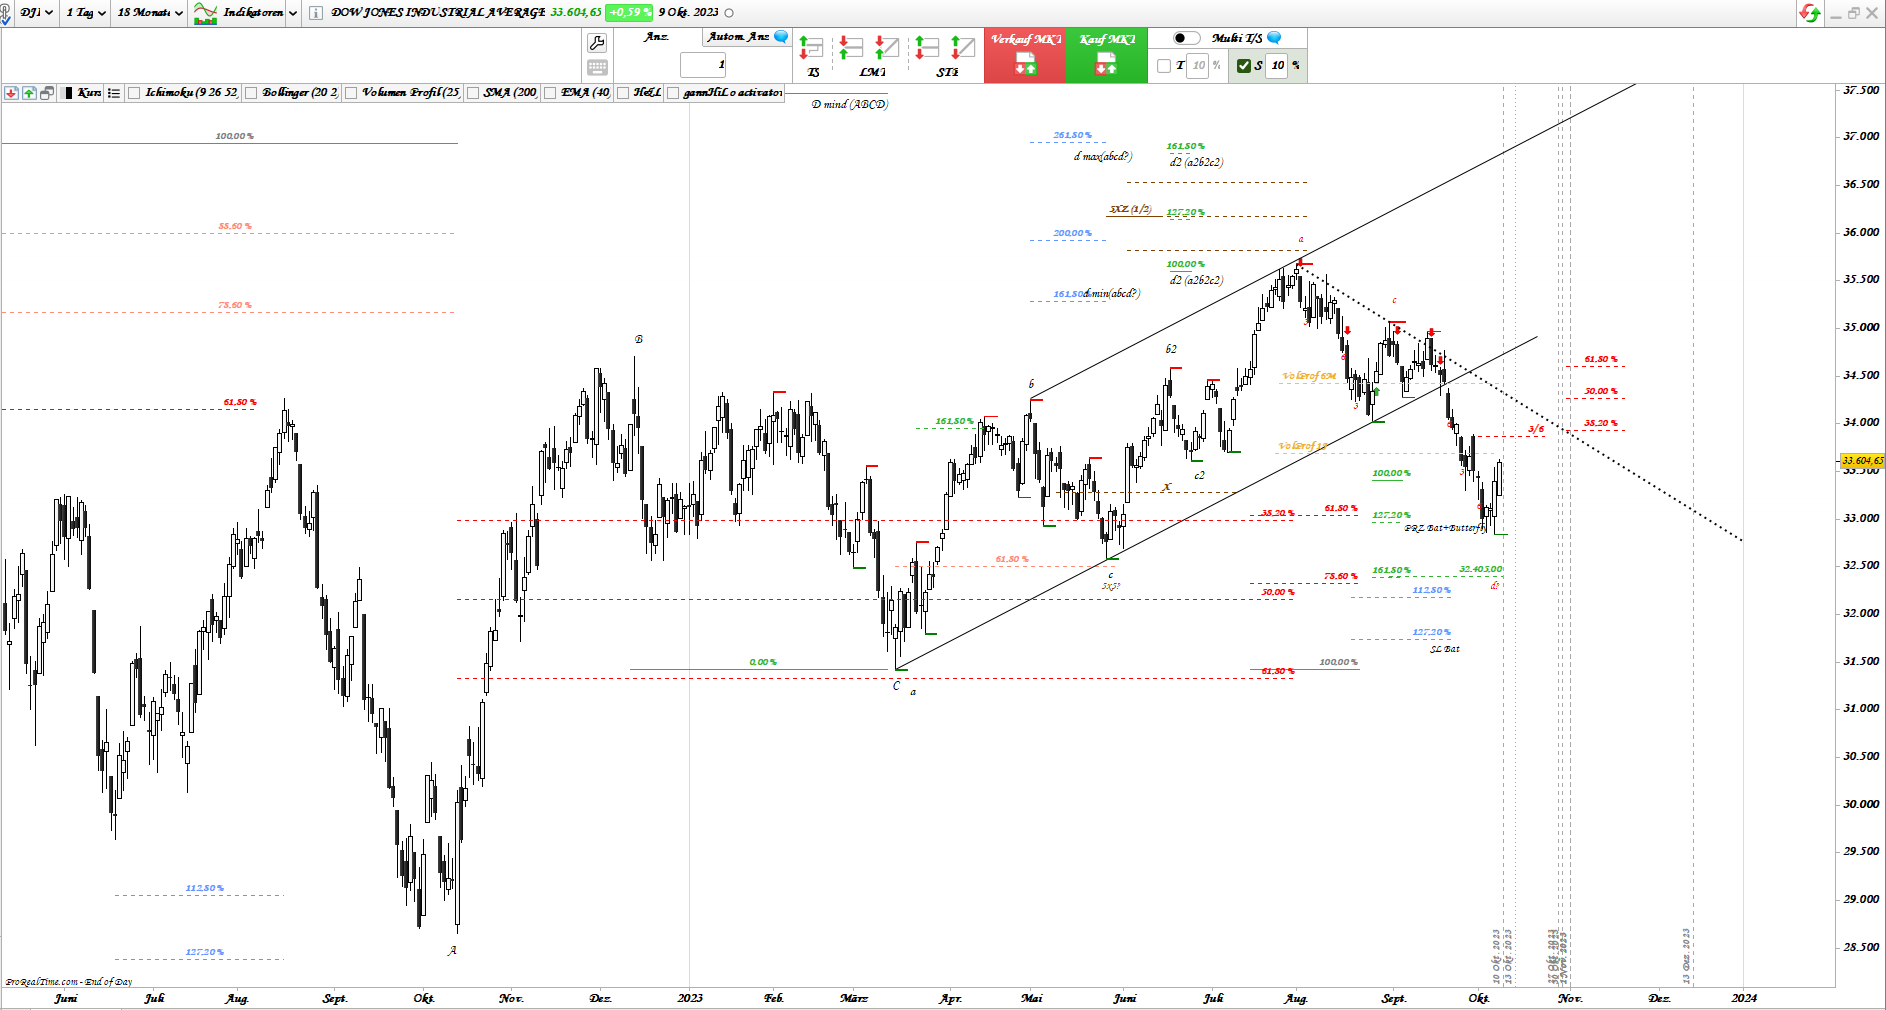Click the green up-arrow panel icon

point(29,93)
